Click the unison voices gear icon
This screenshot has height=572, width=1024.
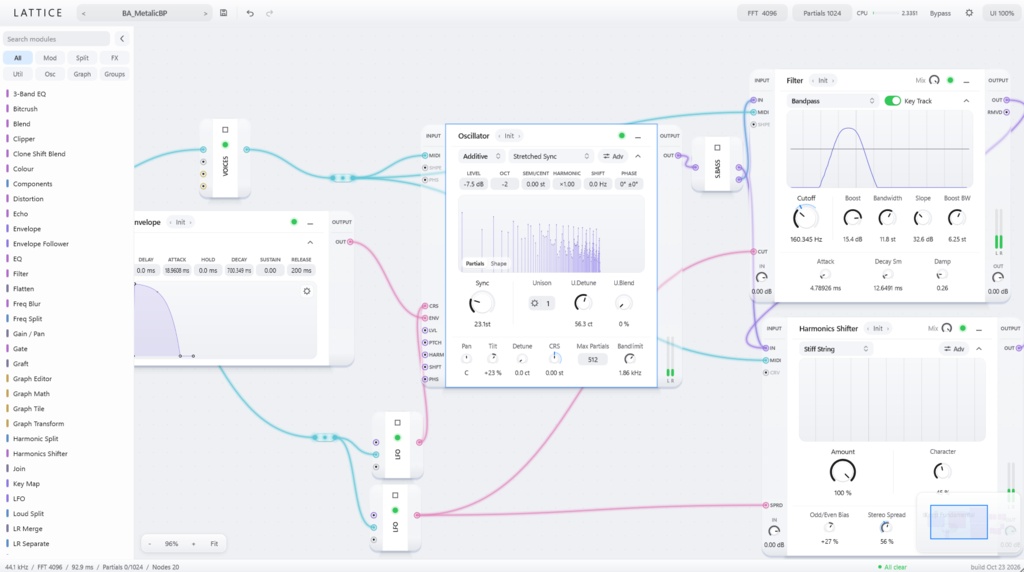[x=535, y=303]
